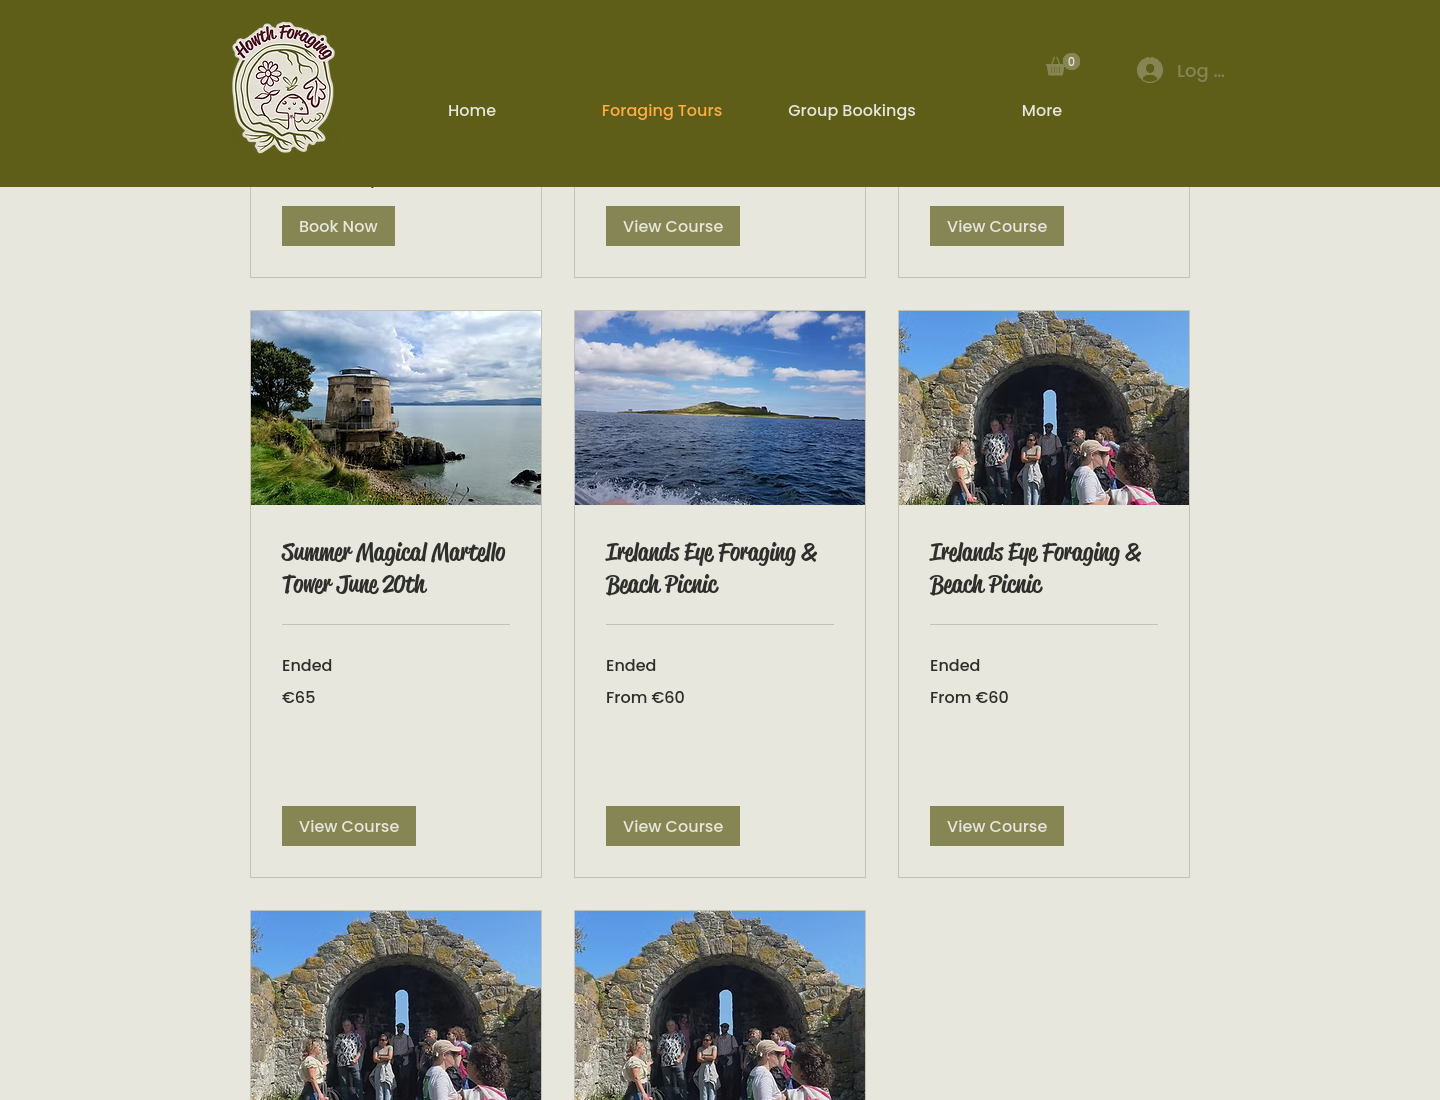Select the €65 price text

(299, 697)
